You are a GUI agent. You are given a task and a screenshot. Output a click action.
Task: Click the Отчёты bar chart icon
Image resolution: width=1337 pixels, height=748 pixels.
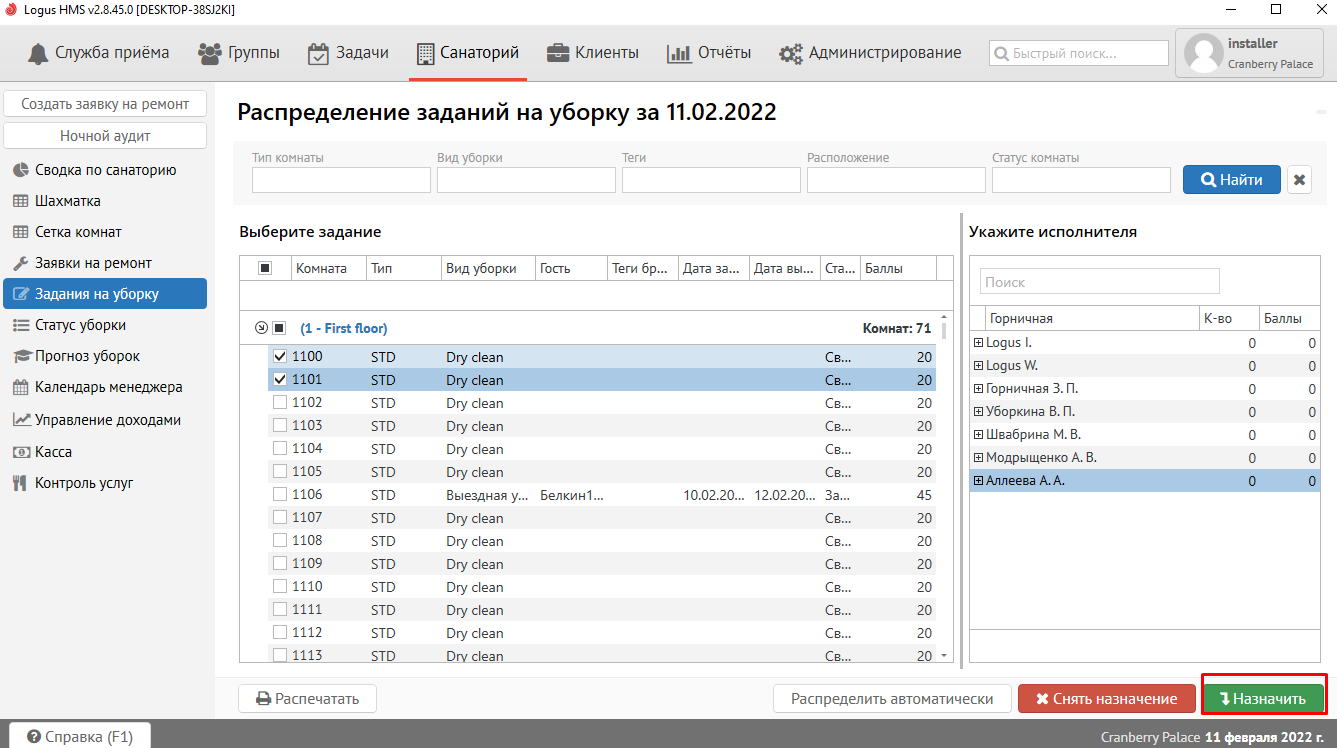[x=679, y=53]
